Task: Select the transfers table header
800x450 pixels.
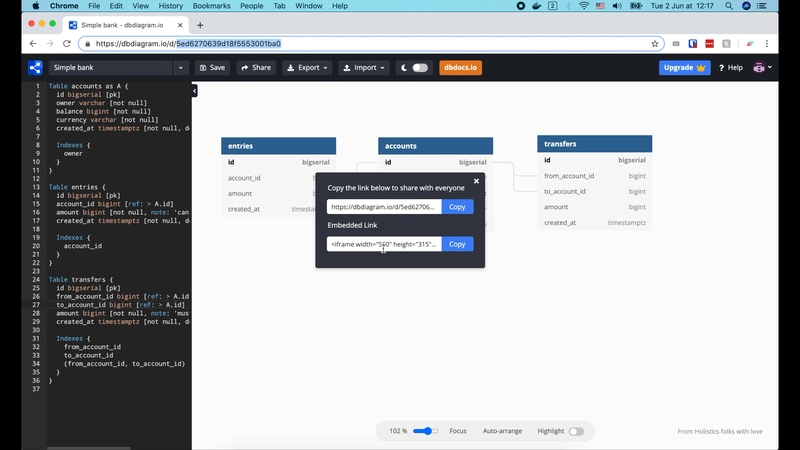Action: point(594,144)
